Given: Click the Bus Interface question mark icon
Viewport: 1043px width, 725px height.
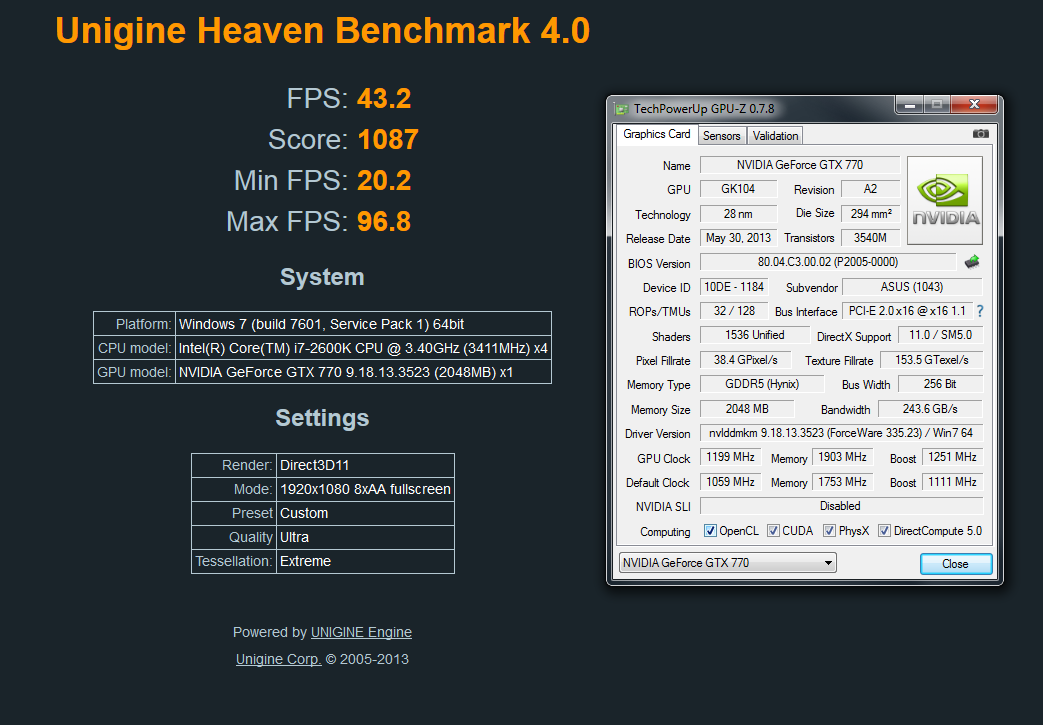Looking at the screenshot, I should (x=980, y=311).
